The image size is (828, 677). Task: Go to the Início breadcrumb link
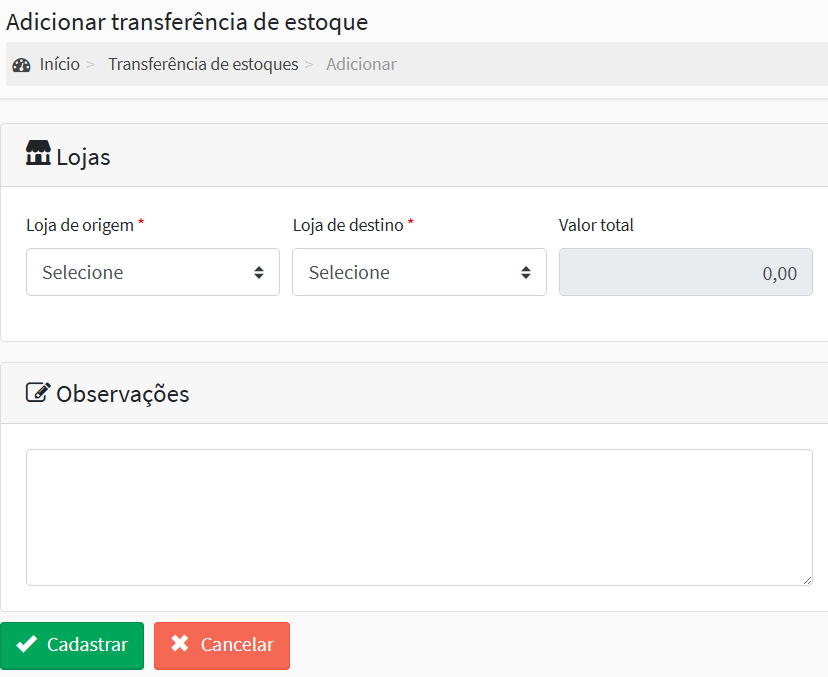click(59, 64)
